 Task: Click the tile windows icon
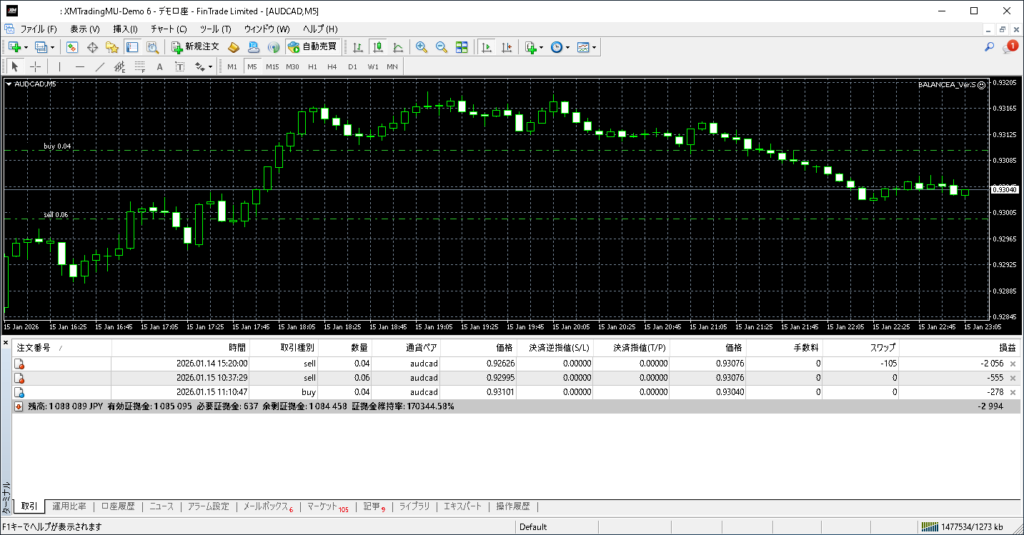462,47
